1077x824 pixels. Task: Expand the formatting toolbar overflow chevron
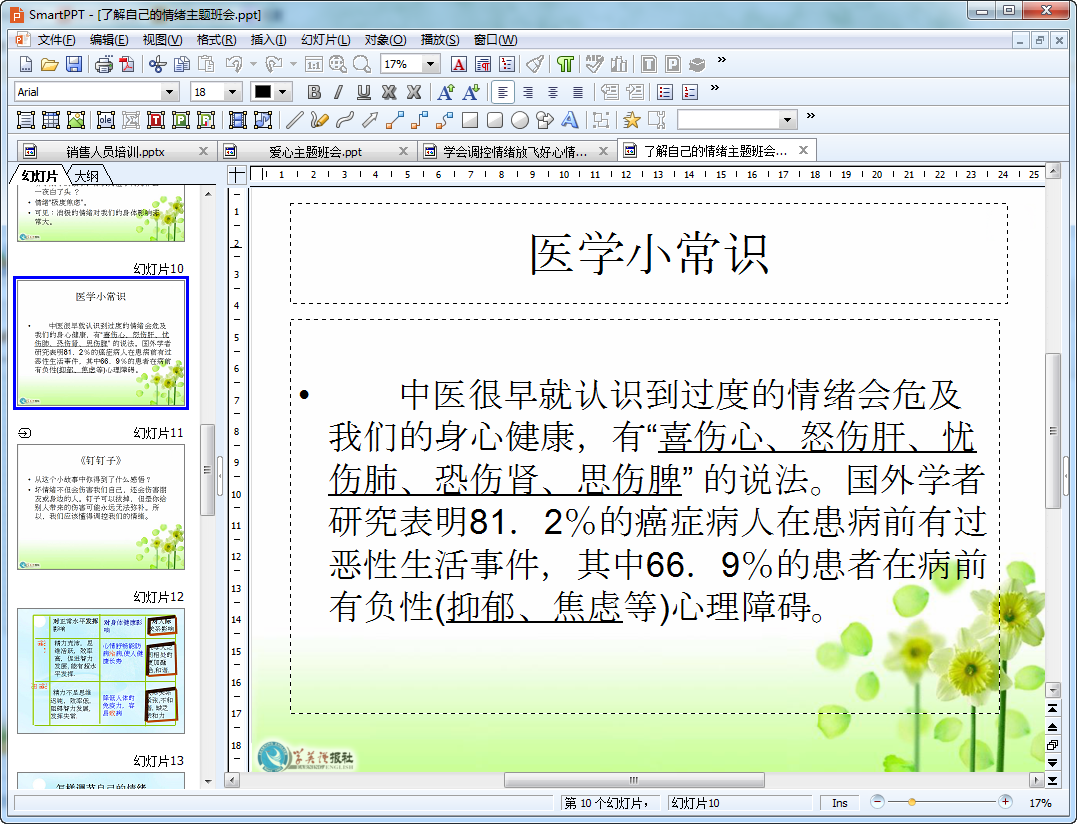[714, 88]
